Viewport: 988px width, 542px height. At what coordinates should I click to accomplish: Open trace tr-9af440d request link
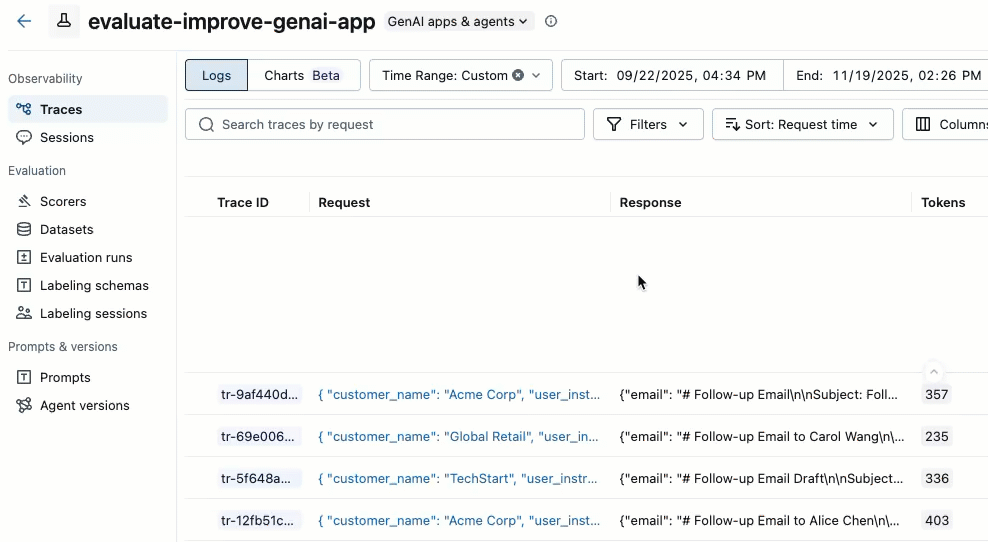pos(458,395)
